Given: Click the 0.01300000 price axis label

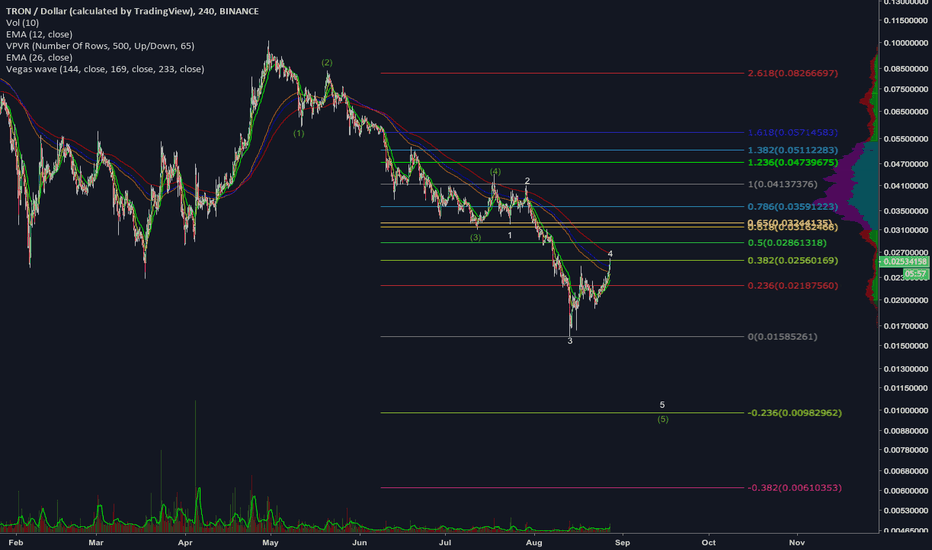Looking at the screenshot, I should (x=906, y=369).
